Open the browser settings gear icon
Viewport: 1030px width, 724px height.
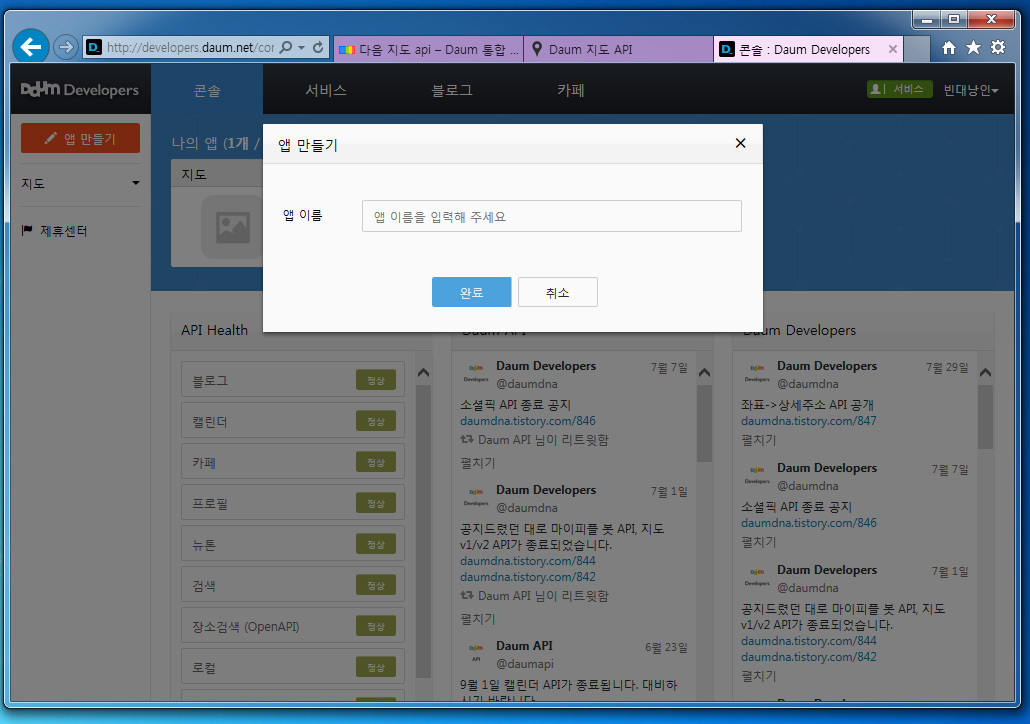996,46
